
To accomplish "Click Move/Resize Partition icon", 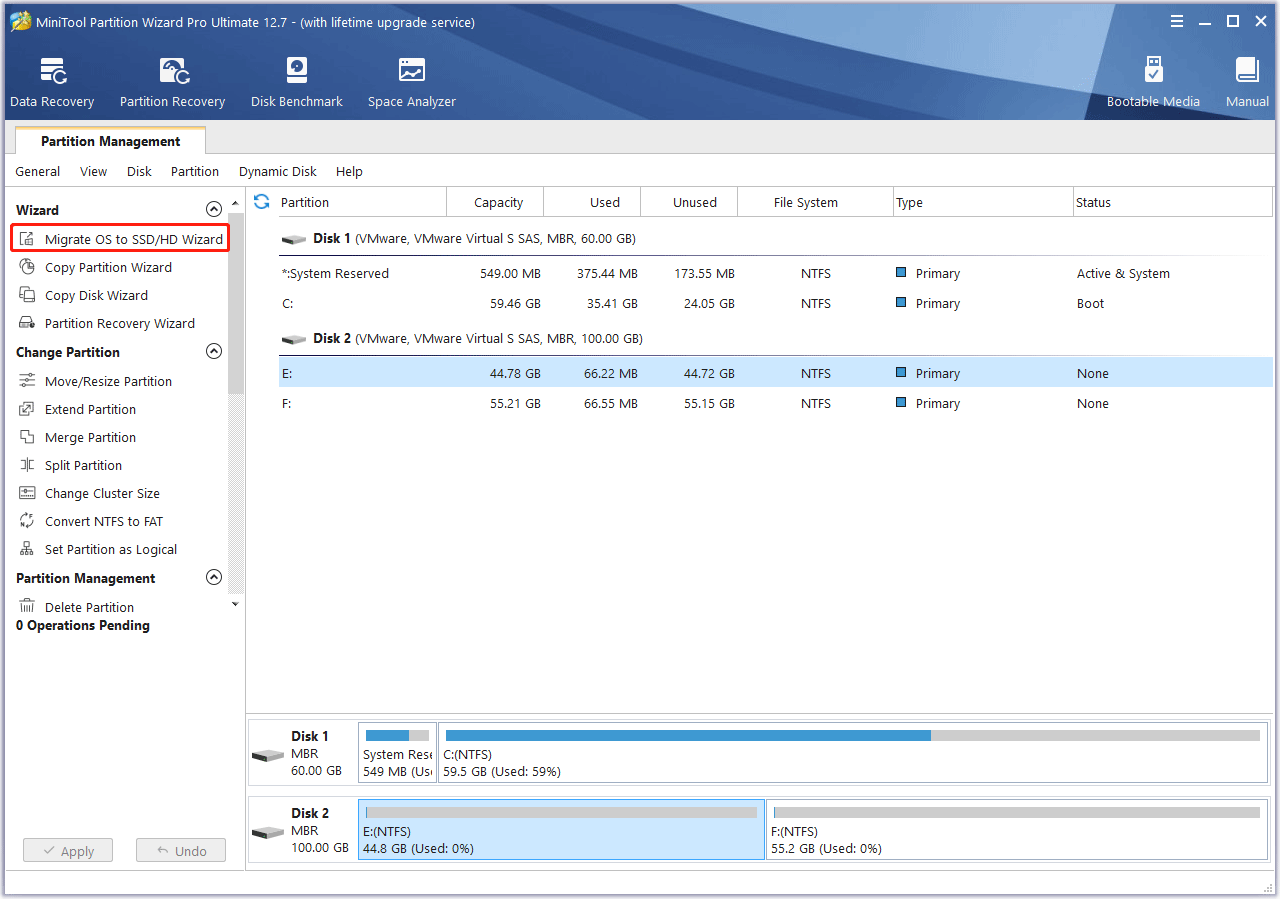I will point(27,381).
